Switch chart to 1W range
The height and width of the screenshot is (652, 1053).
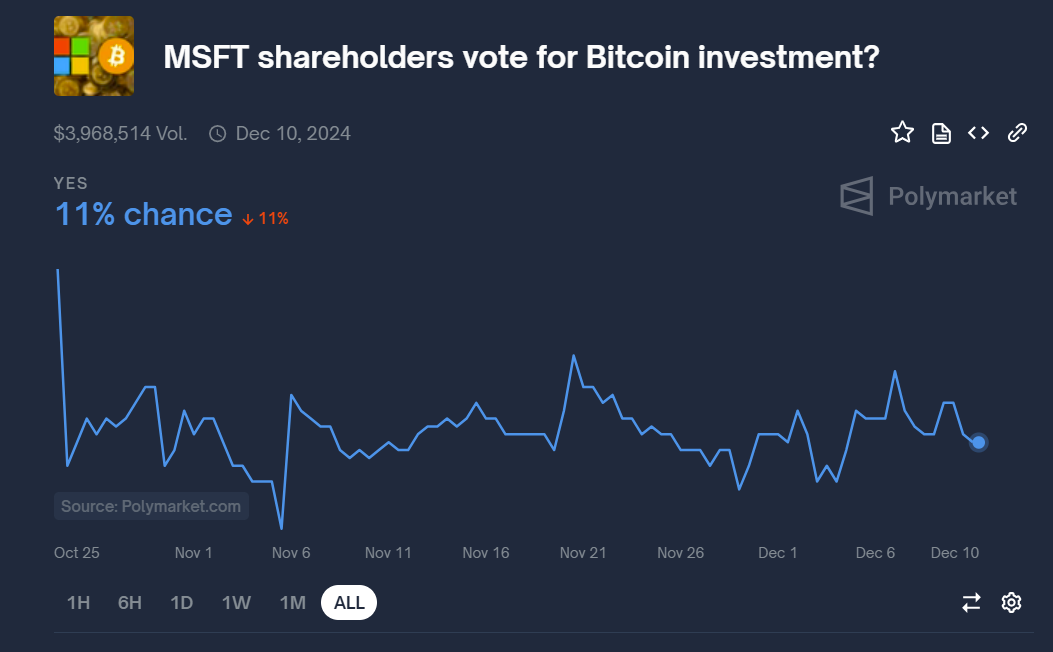[236, 603]
